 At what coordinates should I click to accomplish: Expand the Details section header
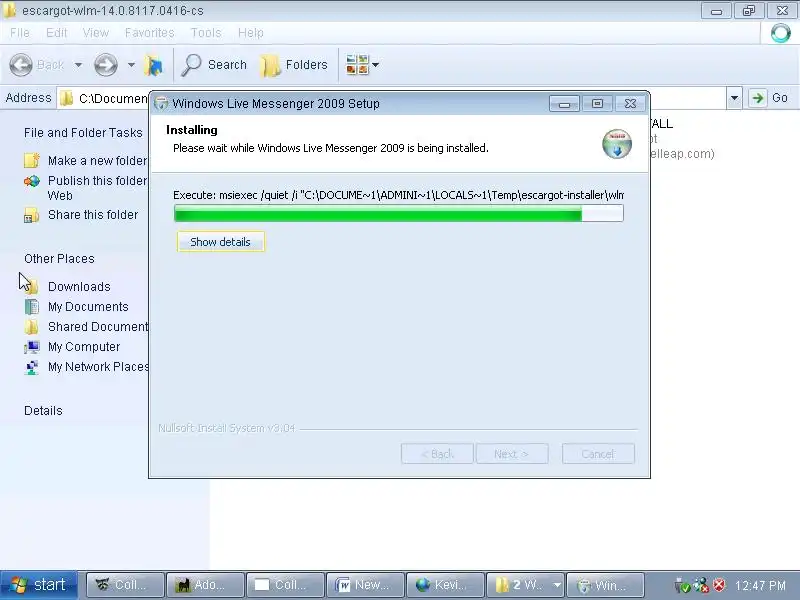(43, 411)
